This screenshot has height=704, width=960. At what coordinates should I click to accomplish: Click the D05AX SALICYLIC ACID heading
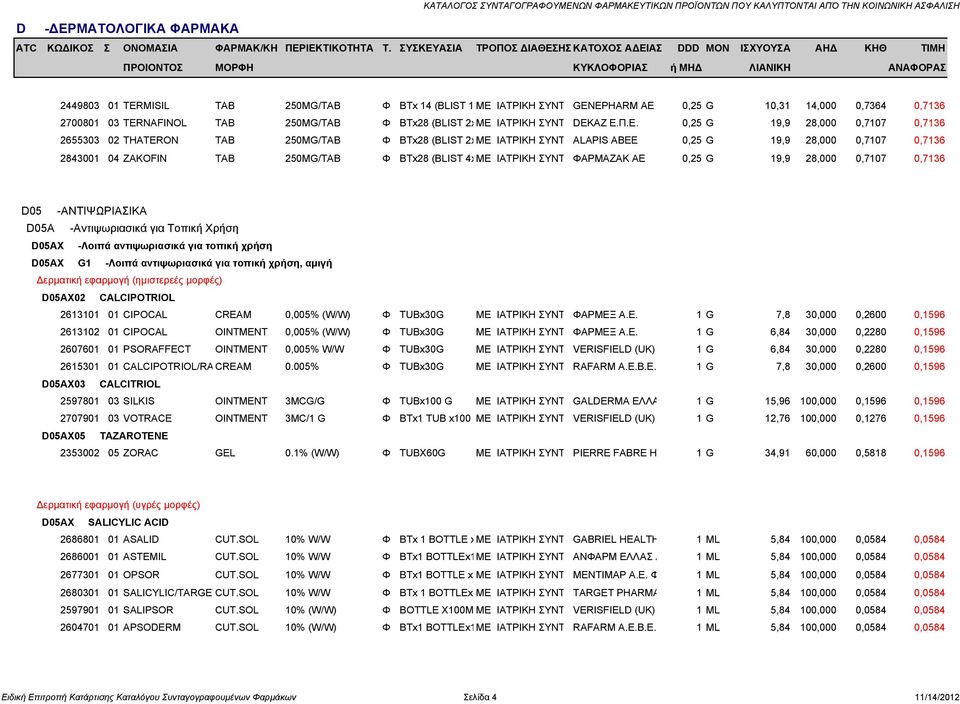[x=105, y=522]
